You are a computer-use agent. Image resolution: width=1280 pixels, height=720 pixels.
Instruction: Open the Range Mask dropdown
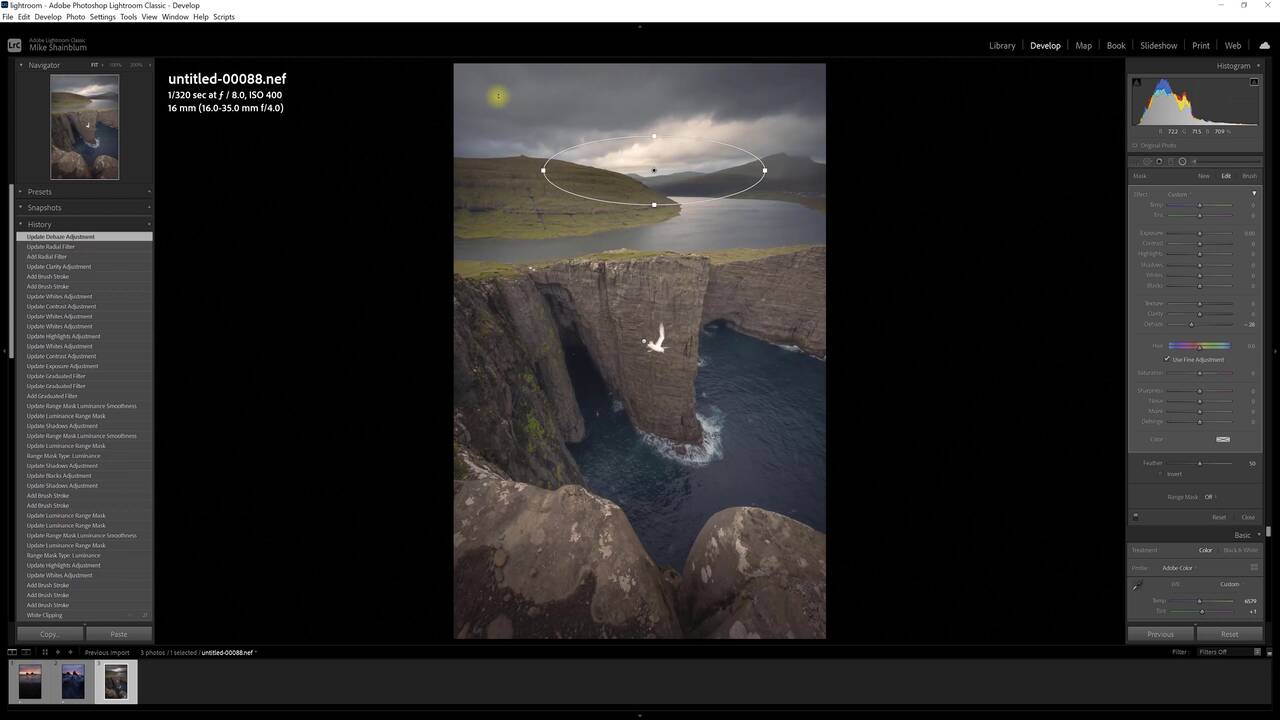(x=1208, y=497)
